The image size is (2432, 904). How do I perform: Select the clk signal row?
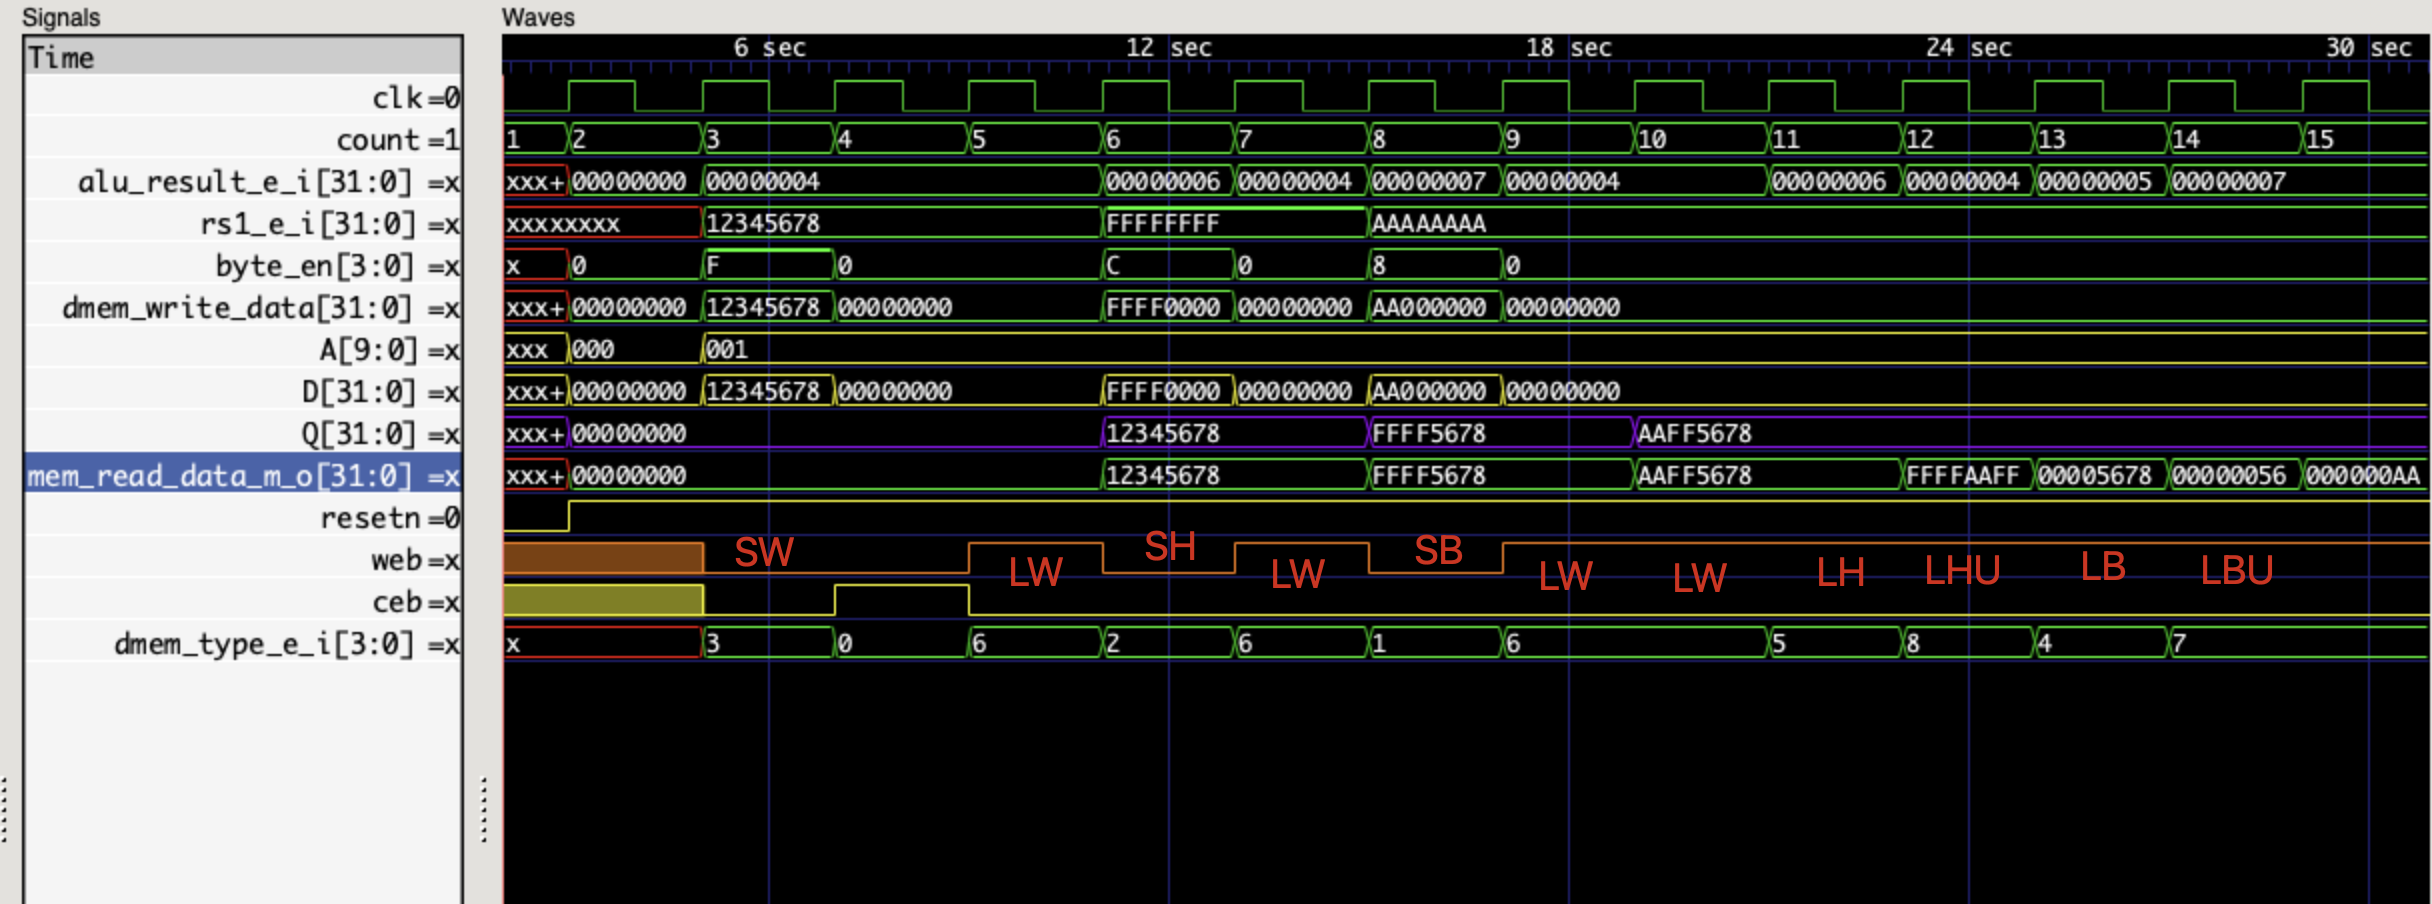click(x=243, y=98)
